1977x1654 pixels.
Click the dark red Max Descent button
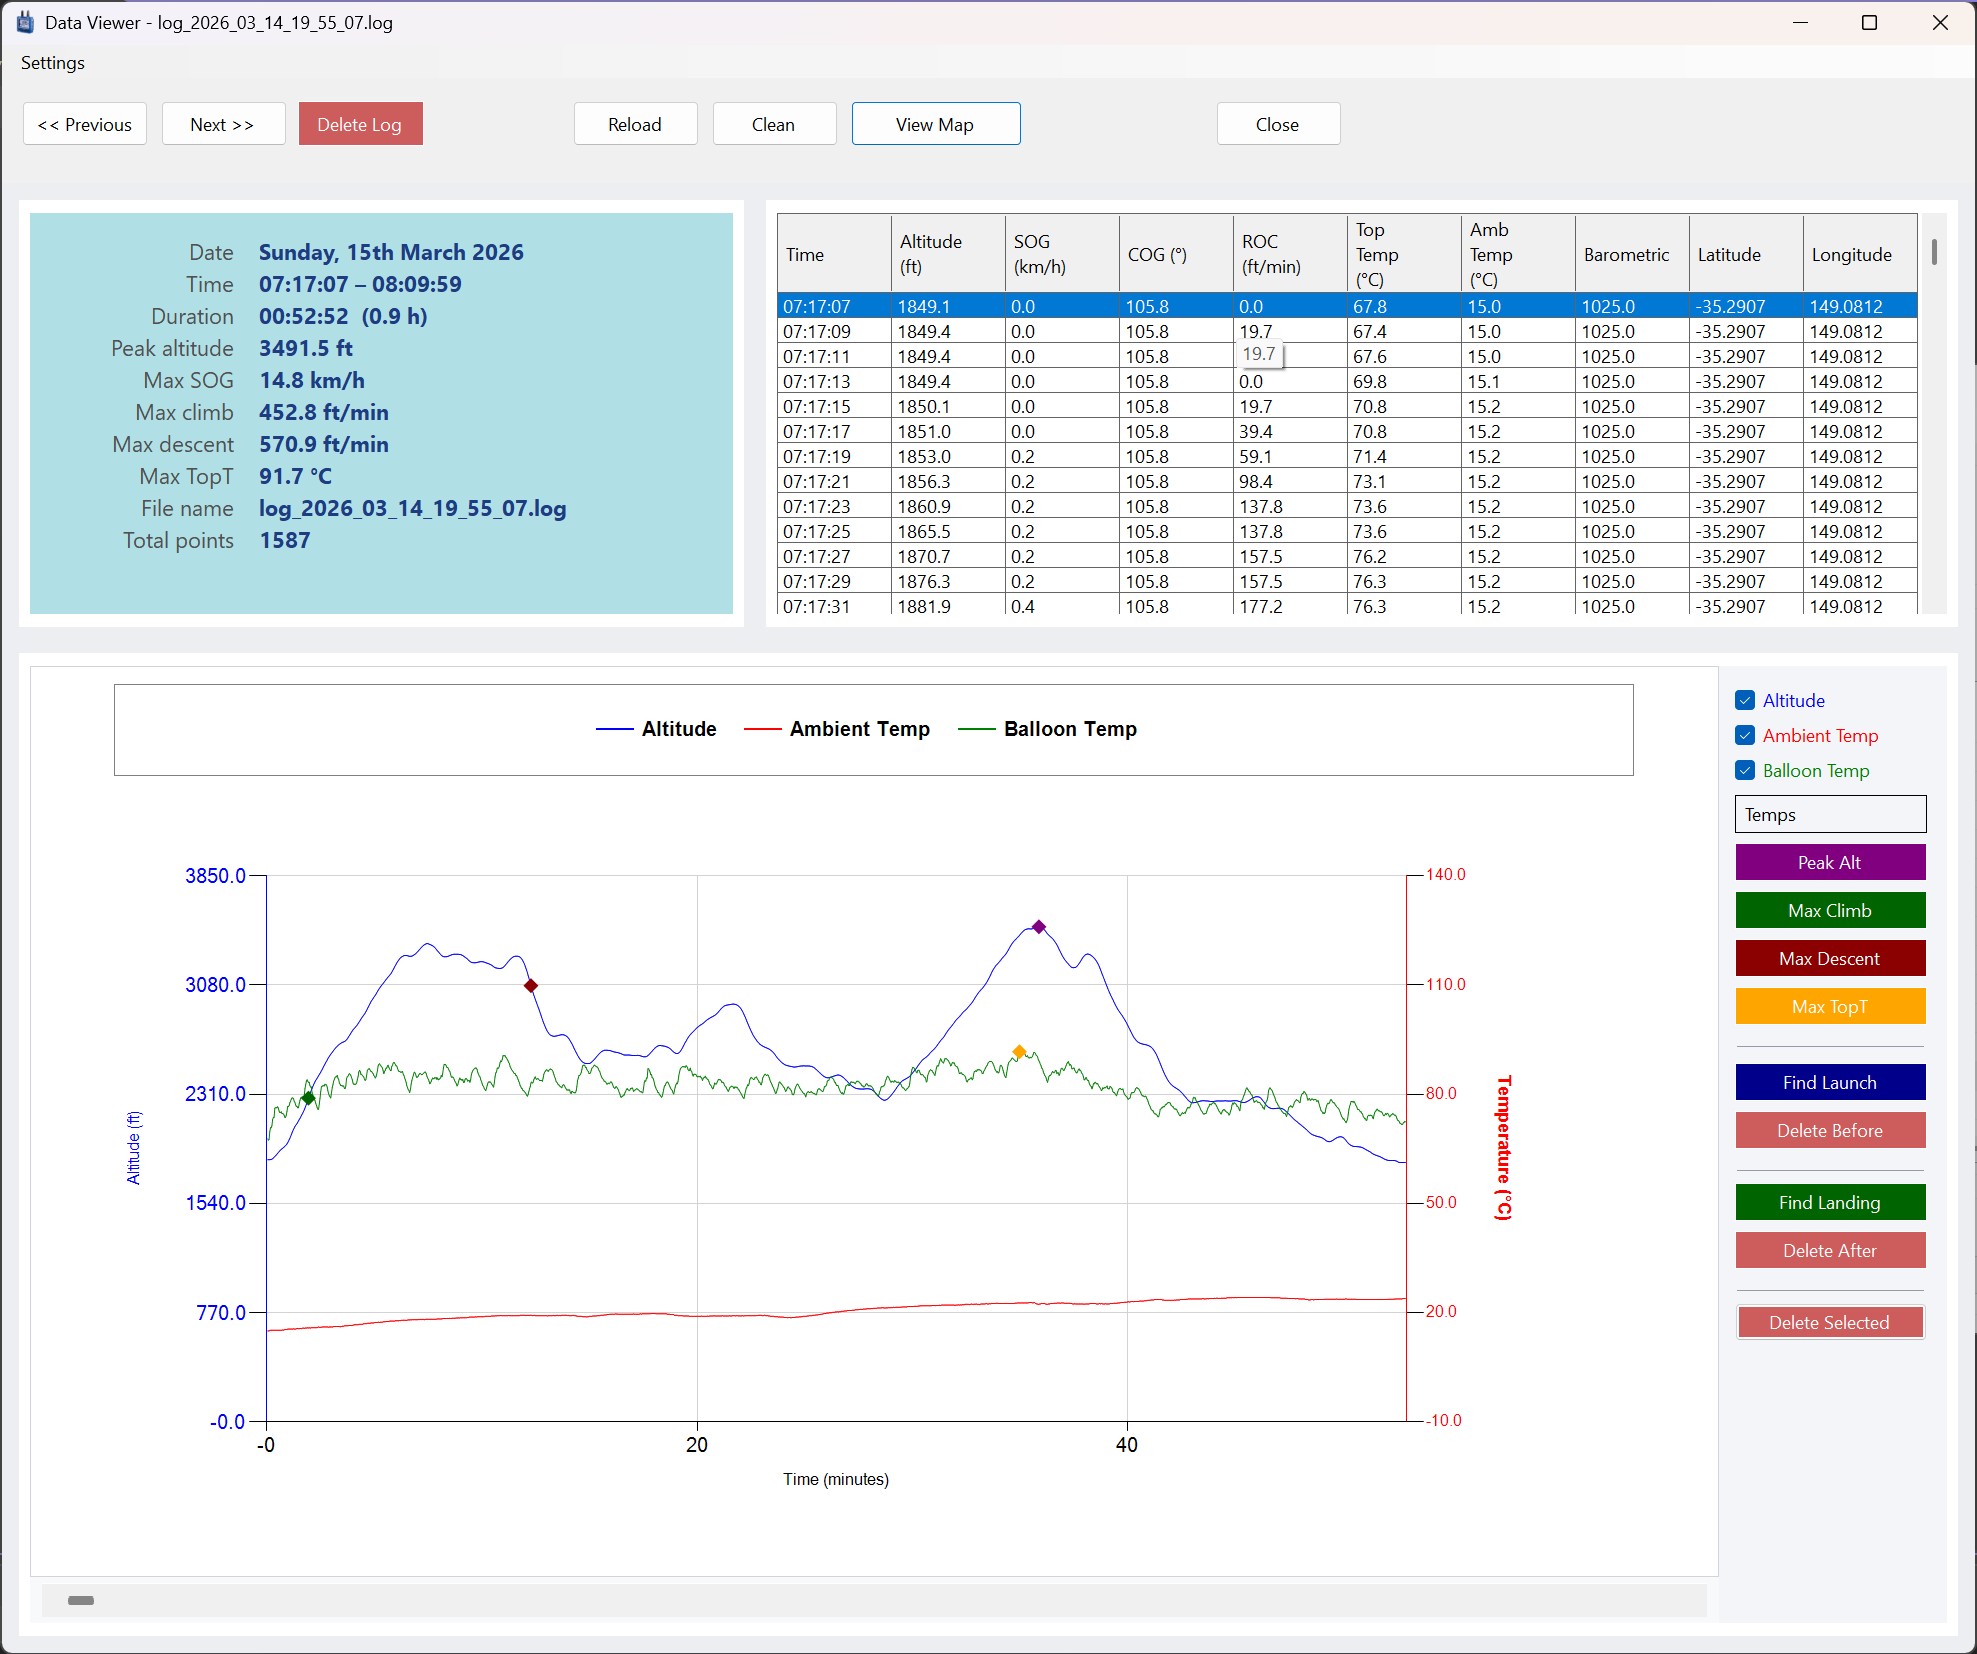(x=1830, y=958)
